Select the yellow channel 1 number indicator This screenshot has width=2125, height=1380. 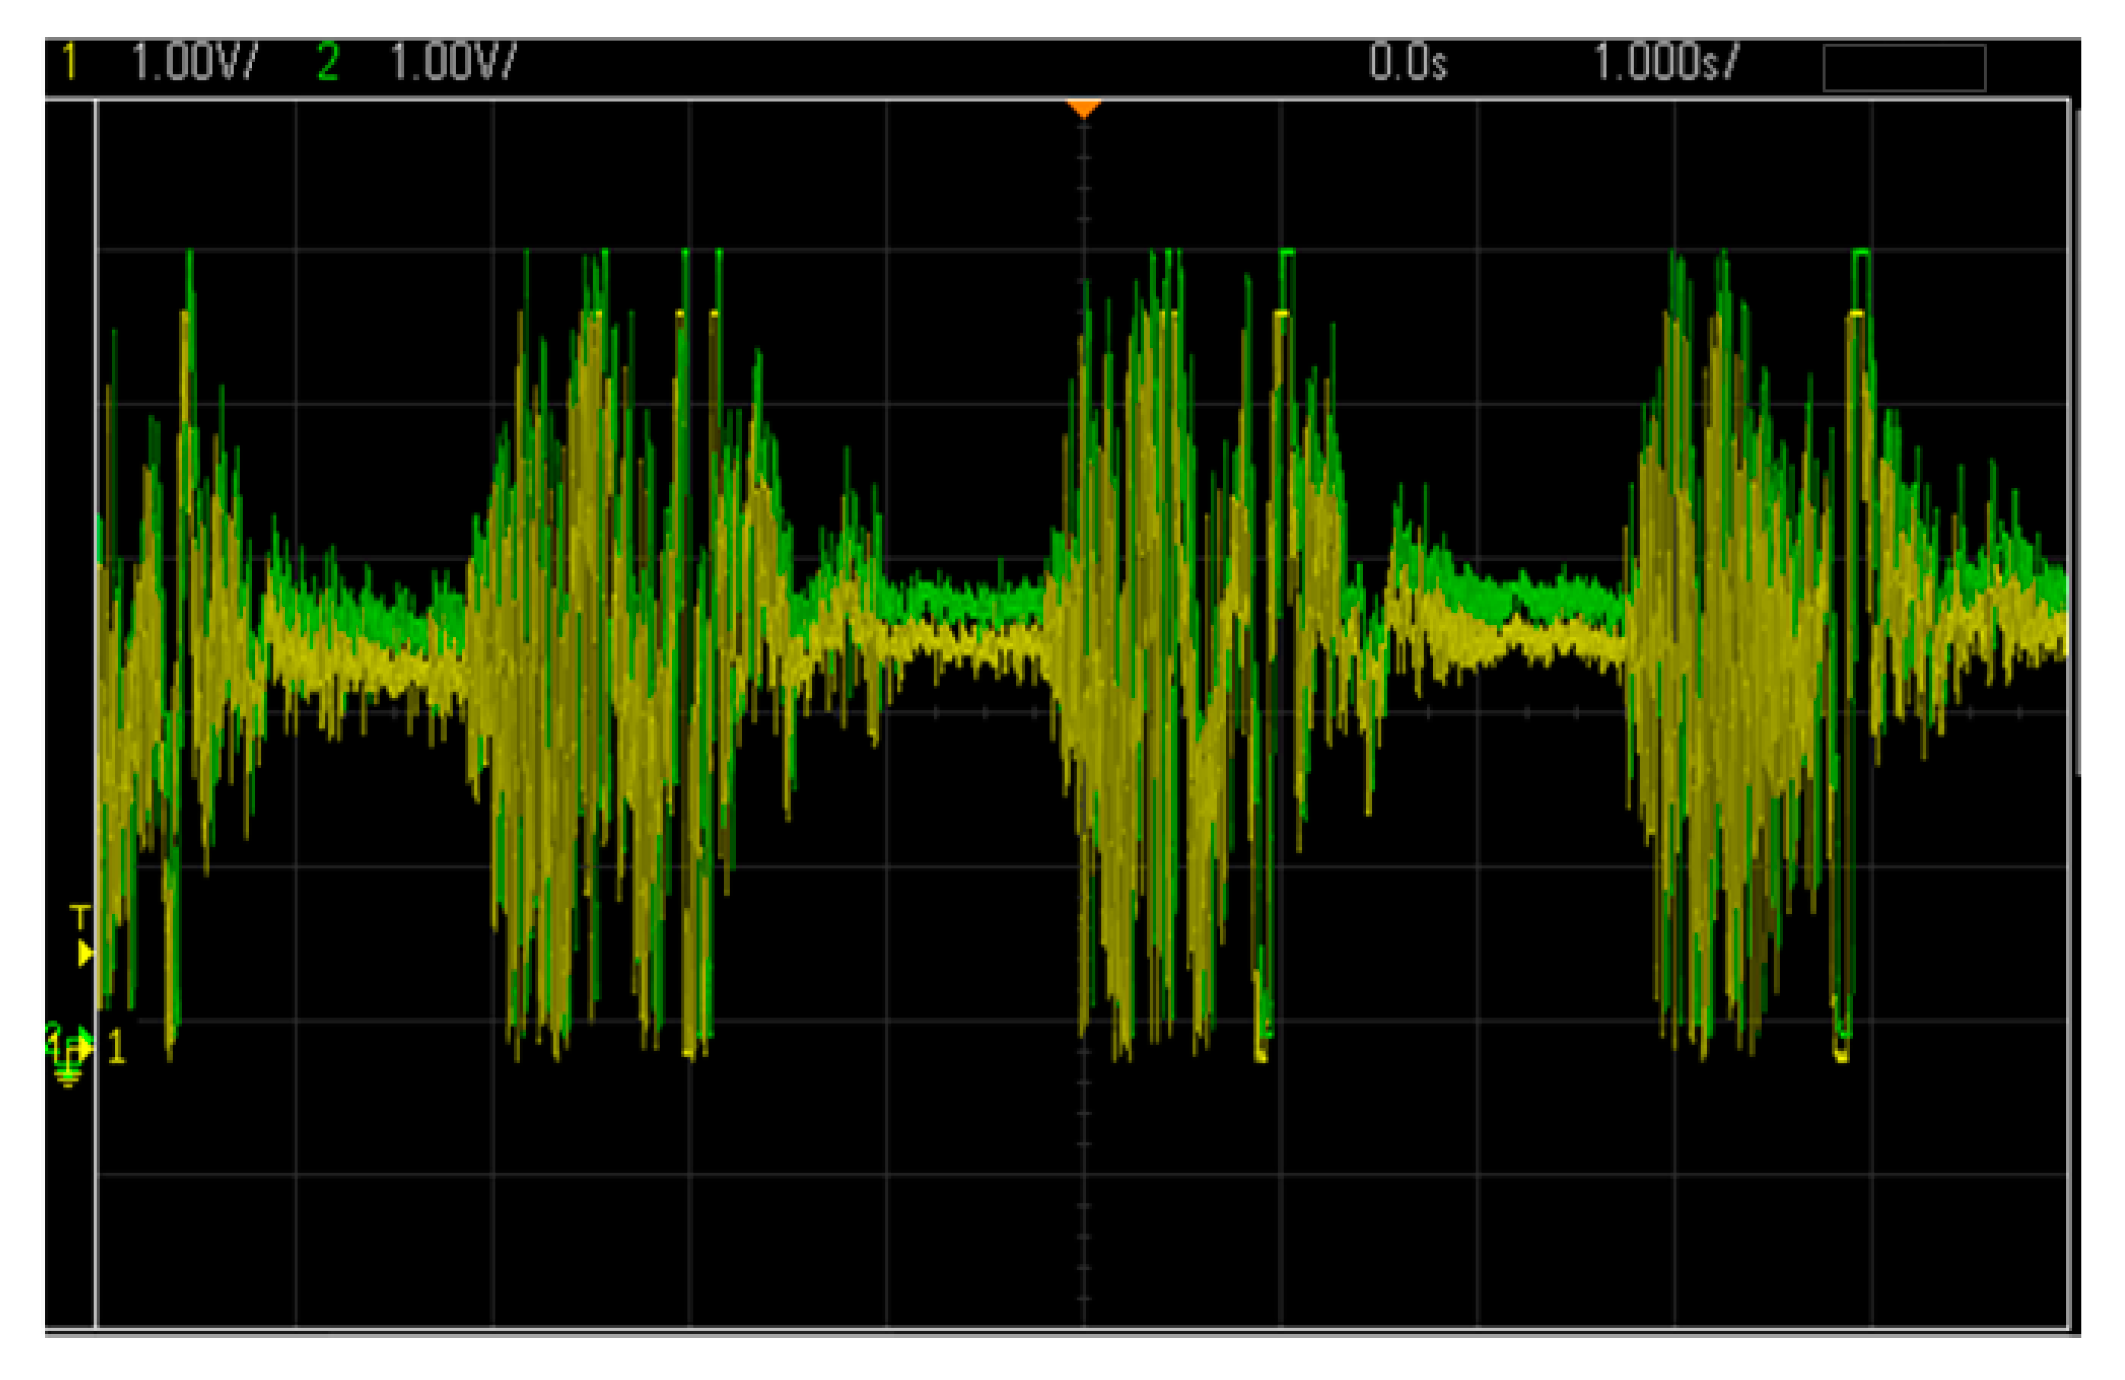coord(69,62)
